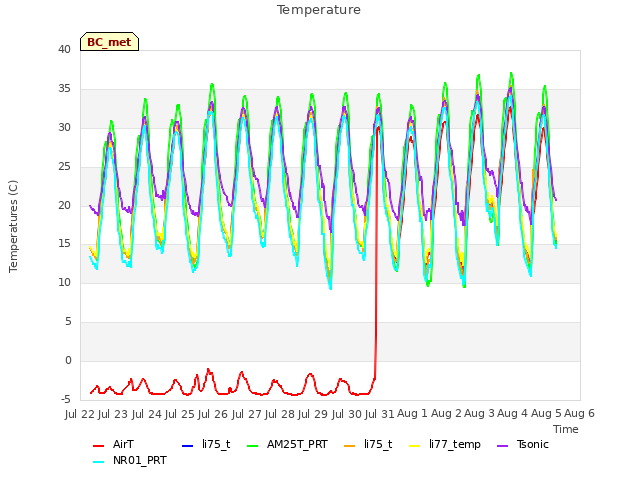
Task: Click the Jul 27 x-axis date label
Action: tap(246, 414)
